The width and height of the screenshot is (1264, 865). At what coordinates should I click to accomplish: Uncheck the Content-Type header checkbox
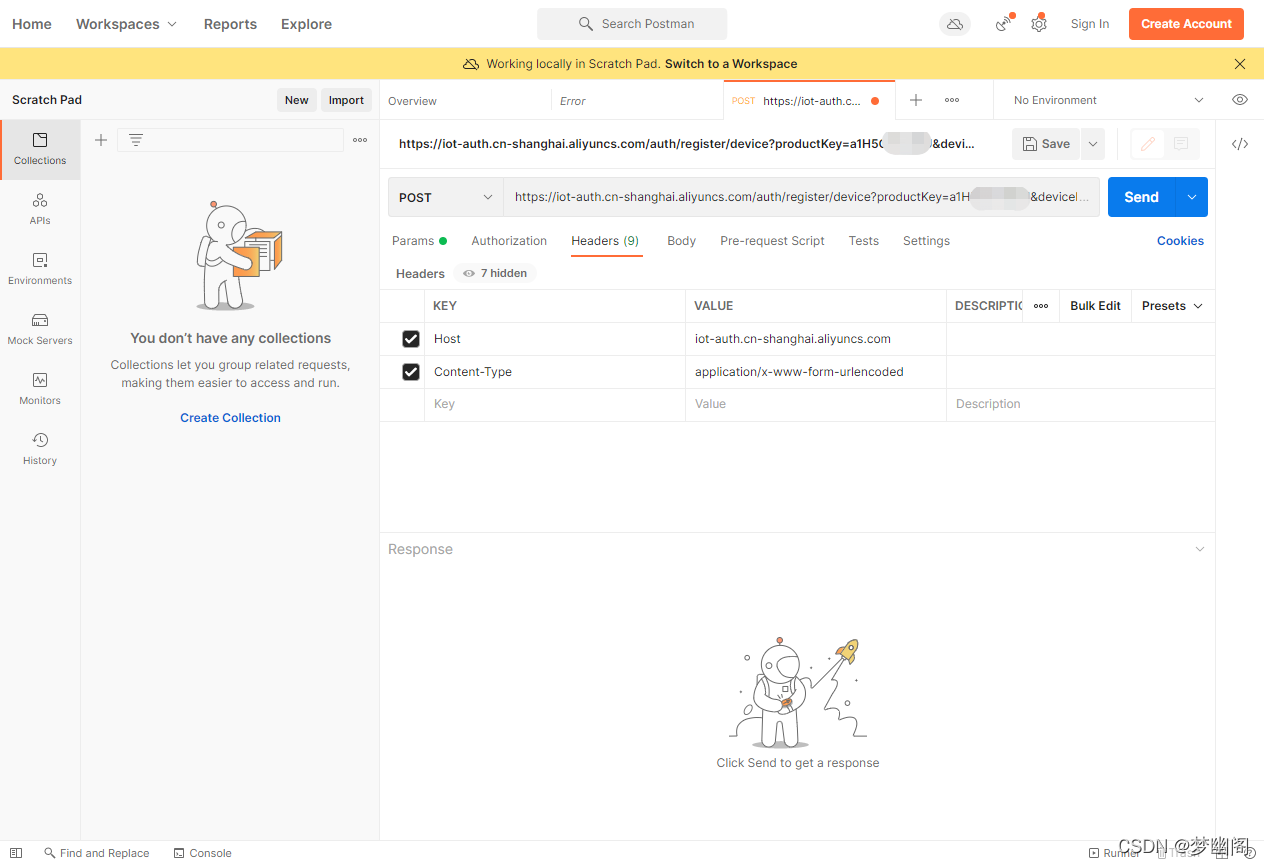(411, 372)
